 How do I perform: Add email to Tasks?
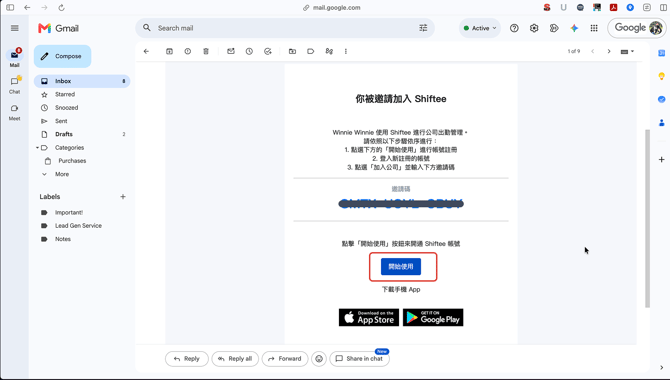coord(267,51)
